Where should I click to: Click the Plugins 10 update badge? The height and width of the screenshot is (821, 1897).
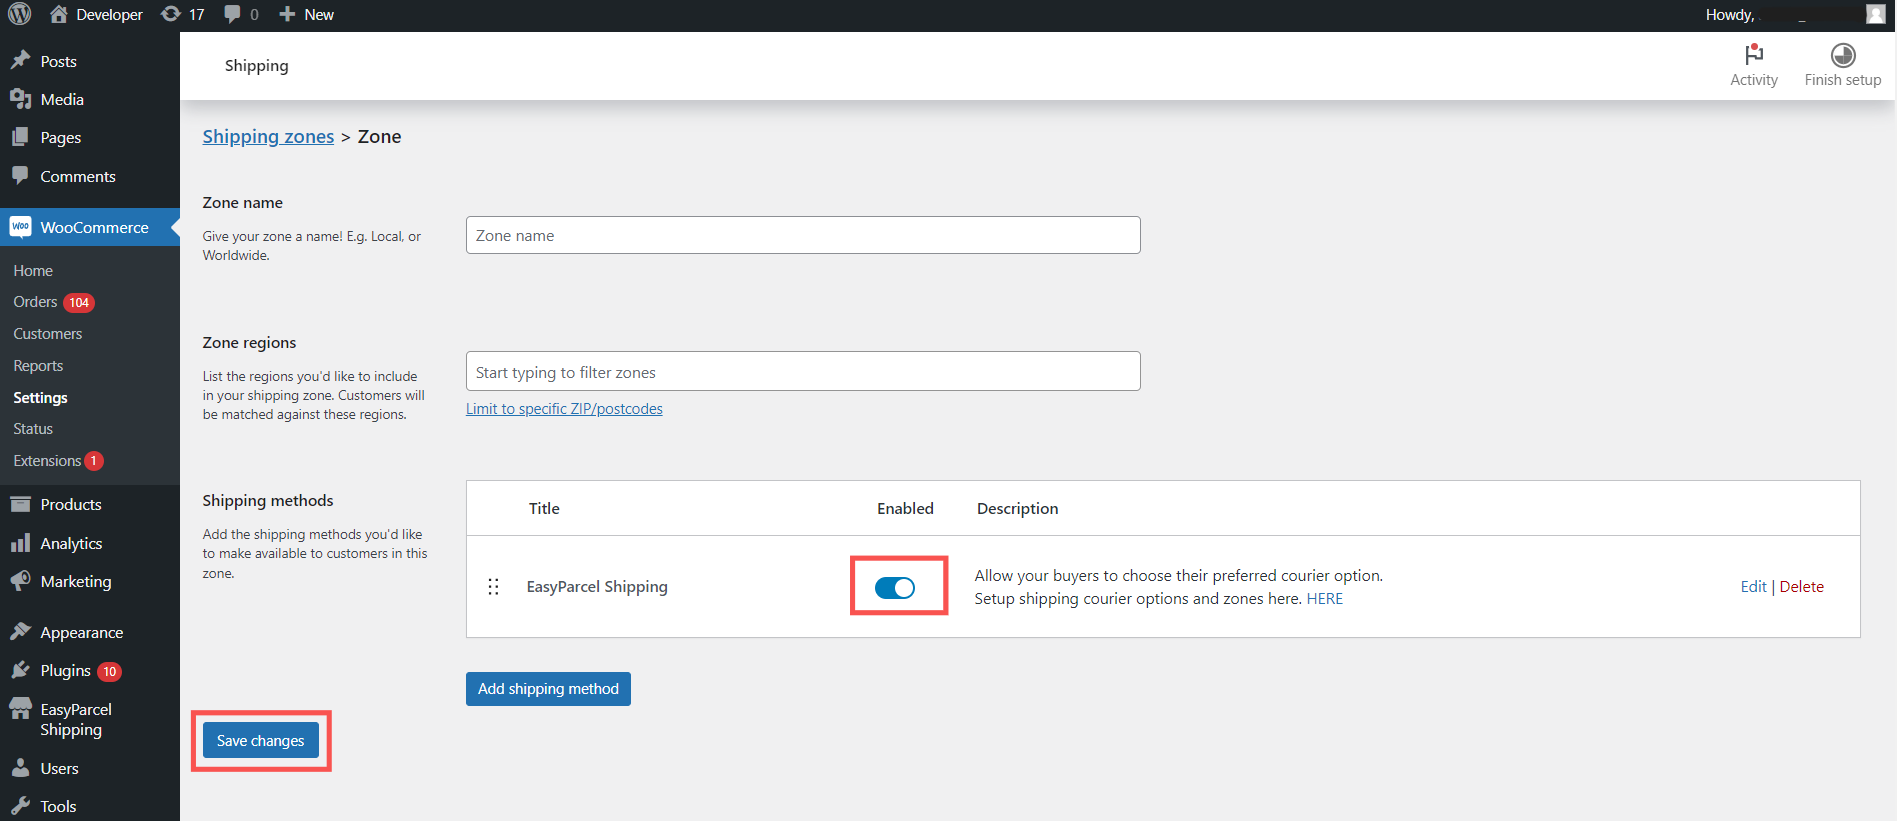pyautogui.click(x=110, y=671)
